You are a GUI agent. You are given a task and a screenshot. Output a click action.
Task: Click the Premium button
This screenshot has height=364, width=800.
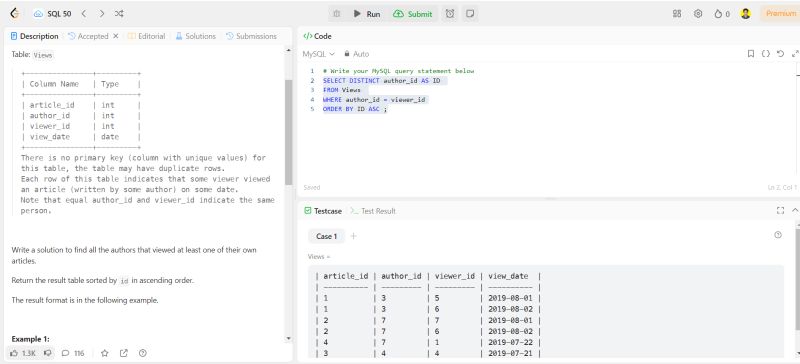[780, 14]
